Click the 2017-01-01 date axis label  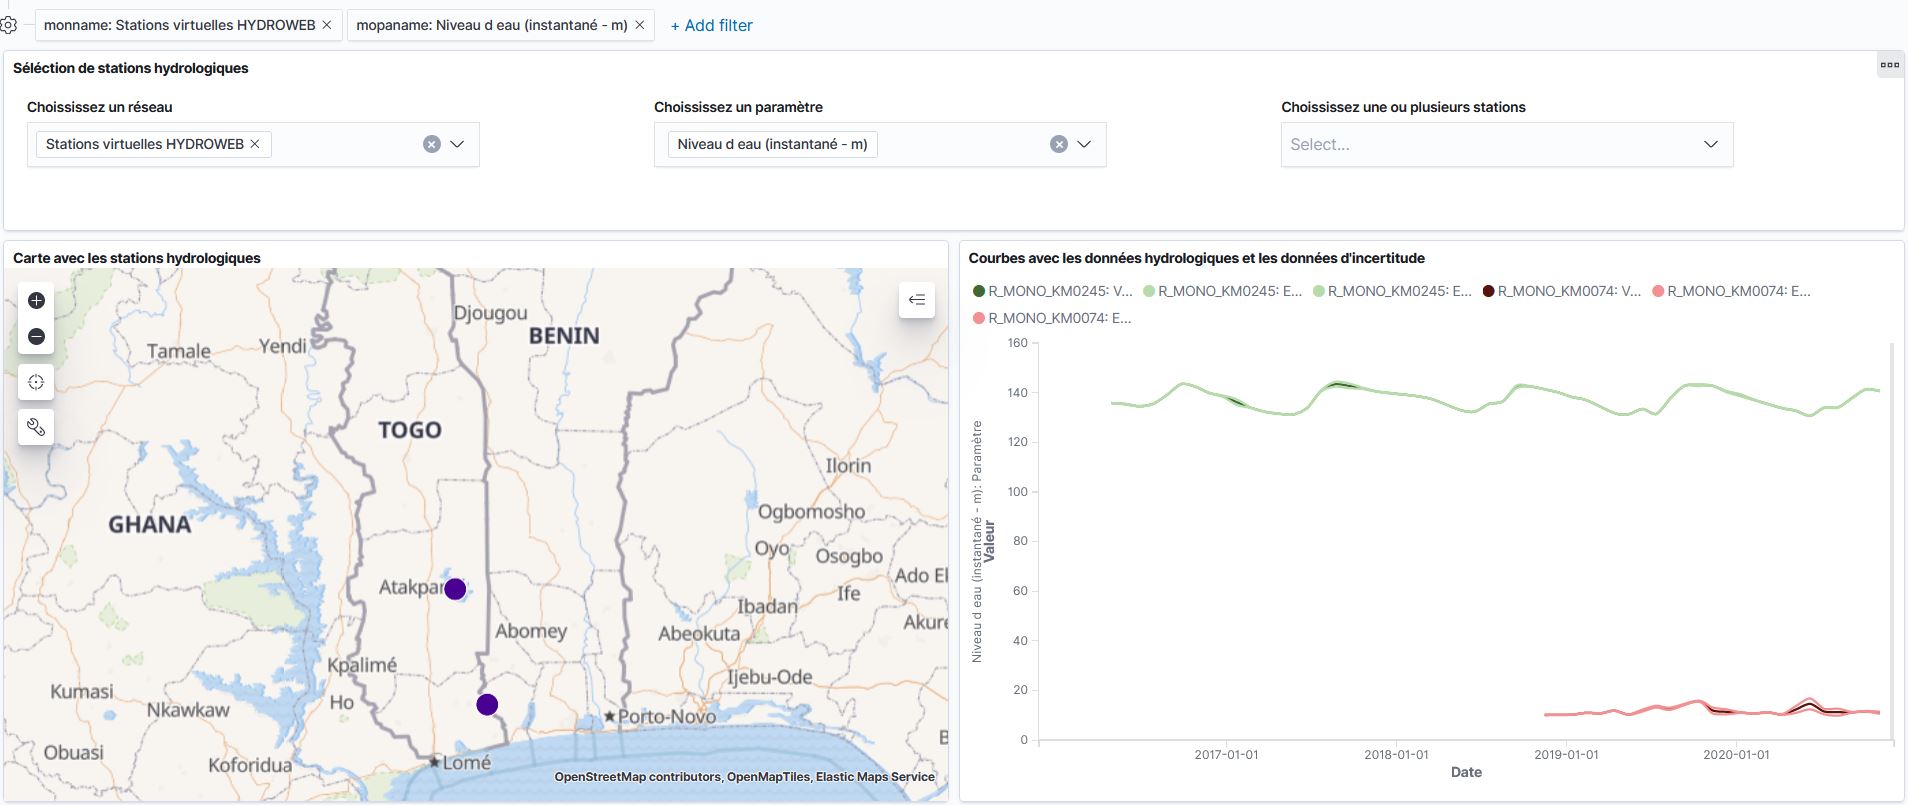(1227, 755)
